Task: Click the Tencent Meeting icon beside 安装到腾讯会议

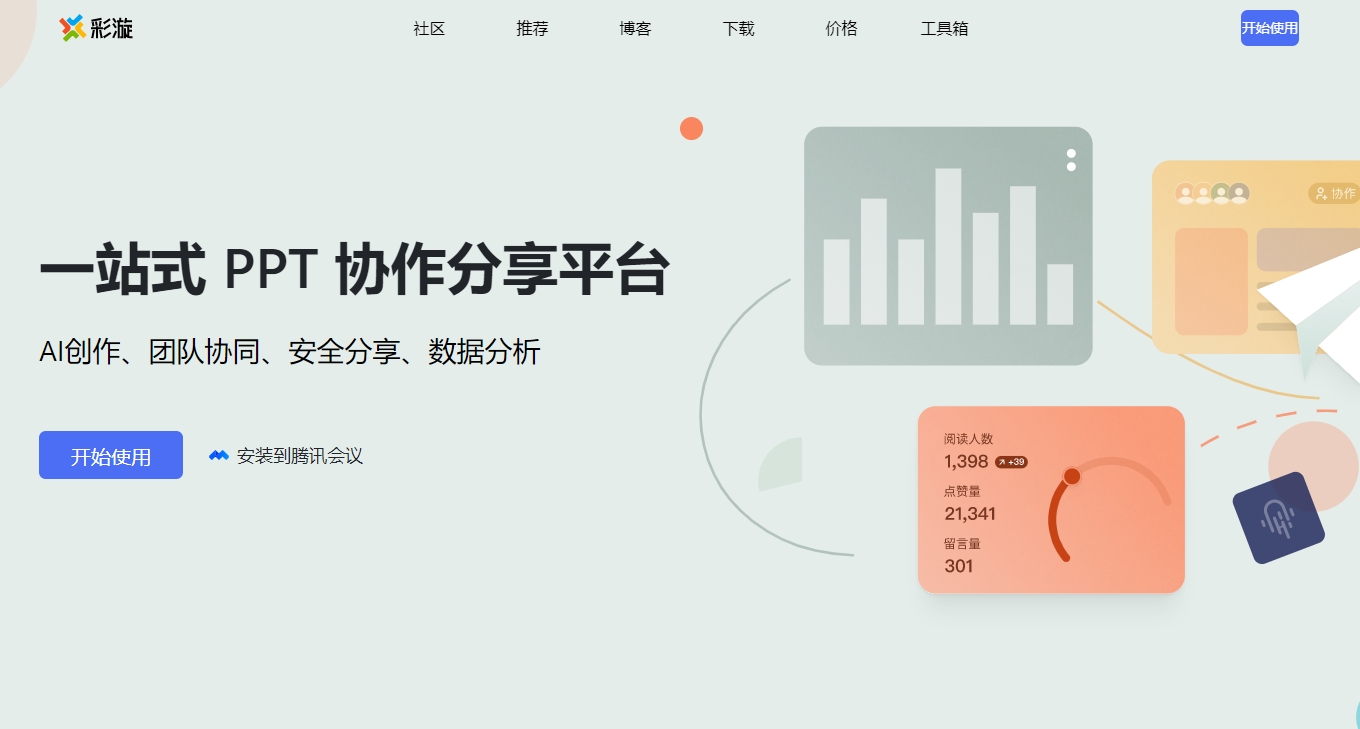Action: [x=219, y=456]
